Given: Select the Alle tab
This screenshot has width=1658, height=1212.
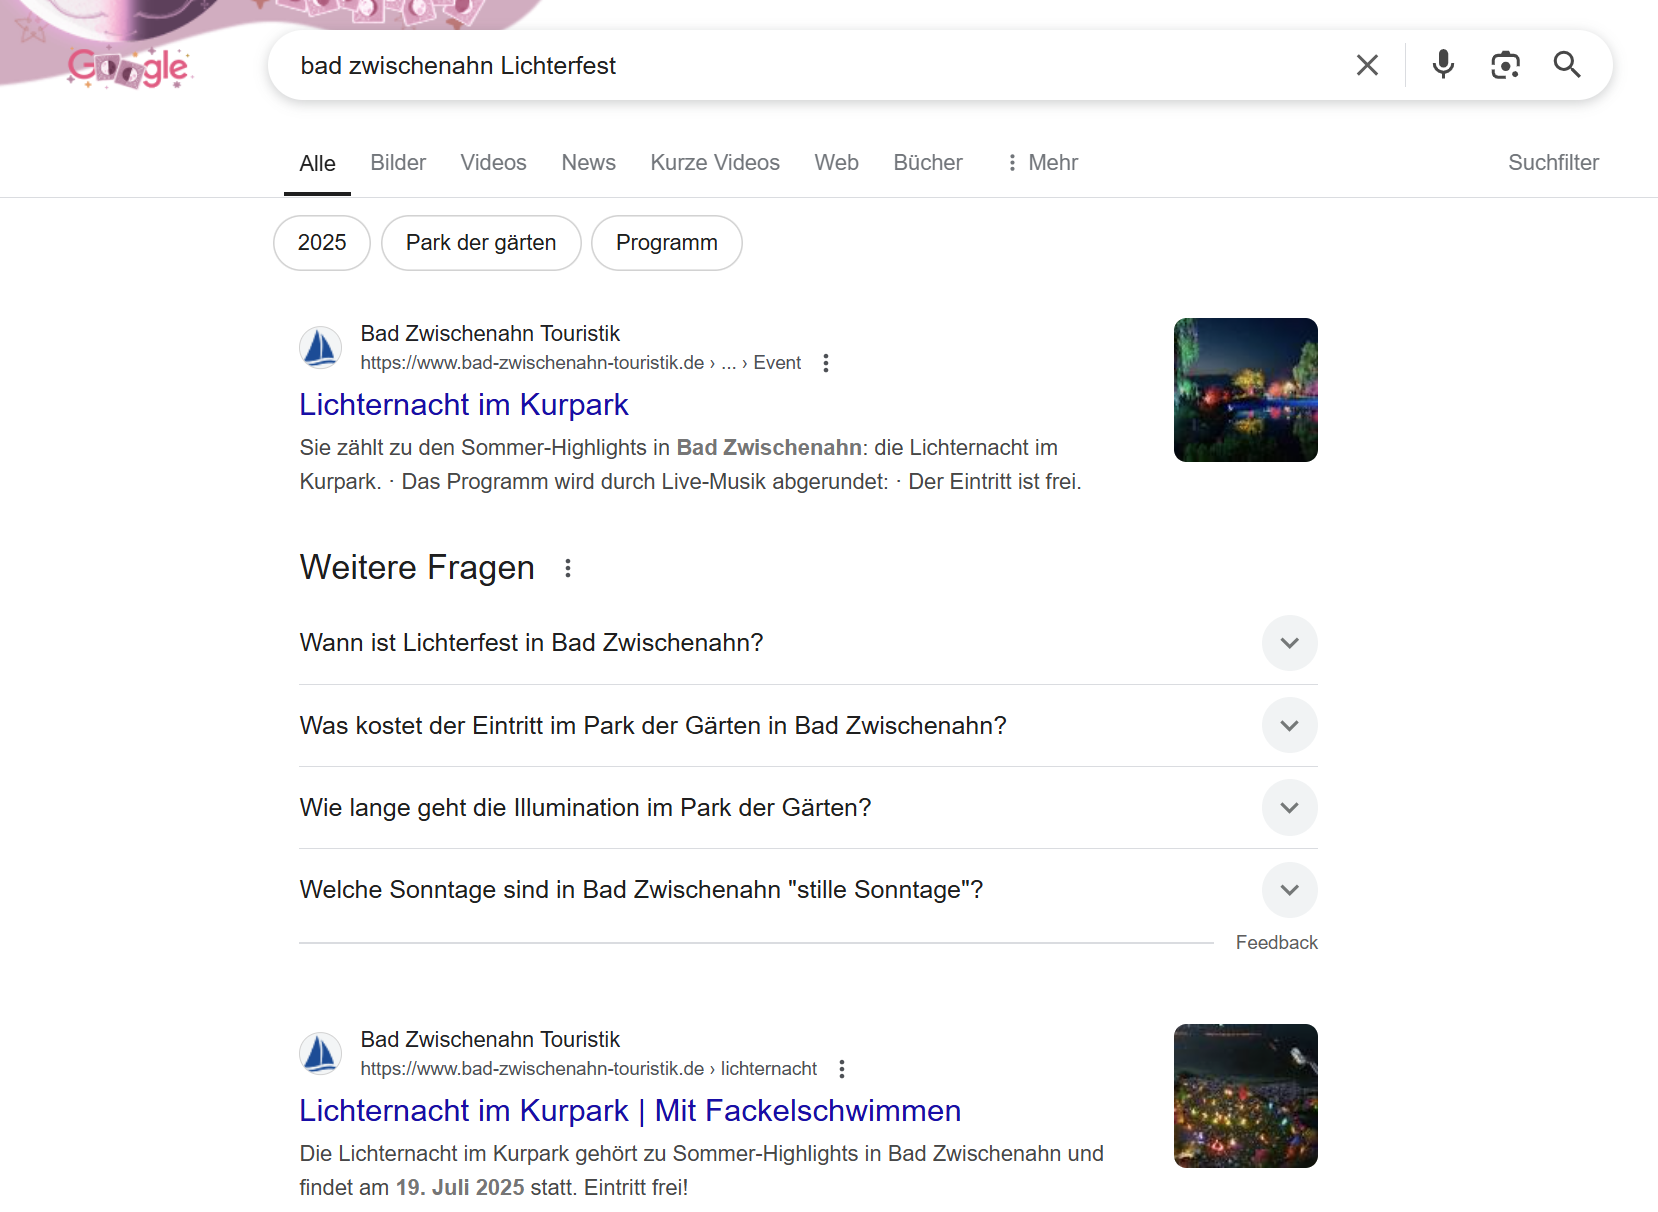Looking at the screenshot, I should tap(317, 163).
